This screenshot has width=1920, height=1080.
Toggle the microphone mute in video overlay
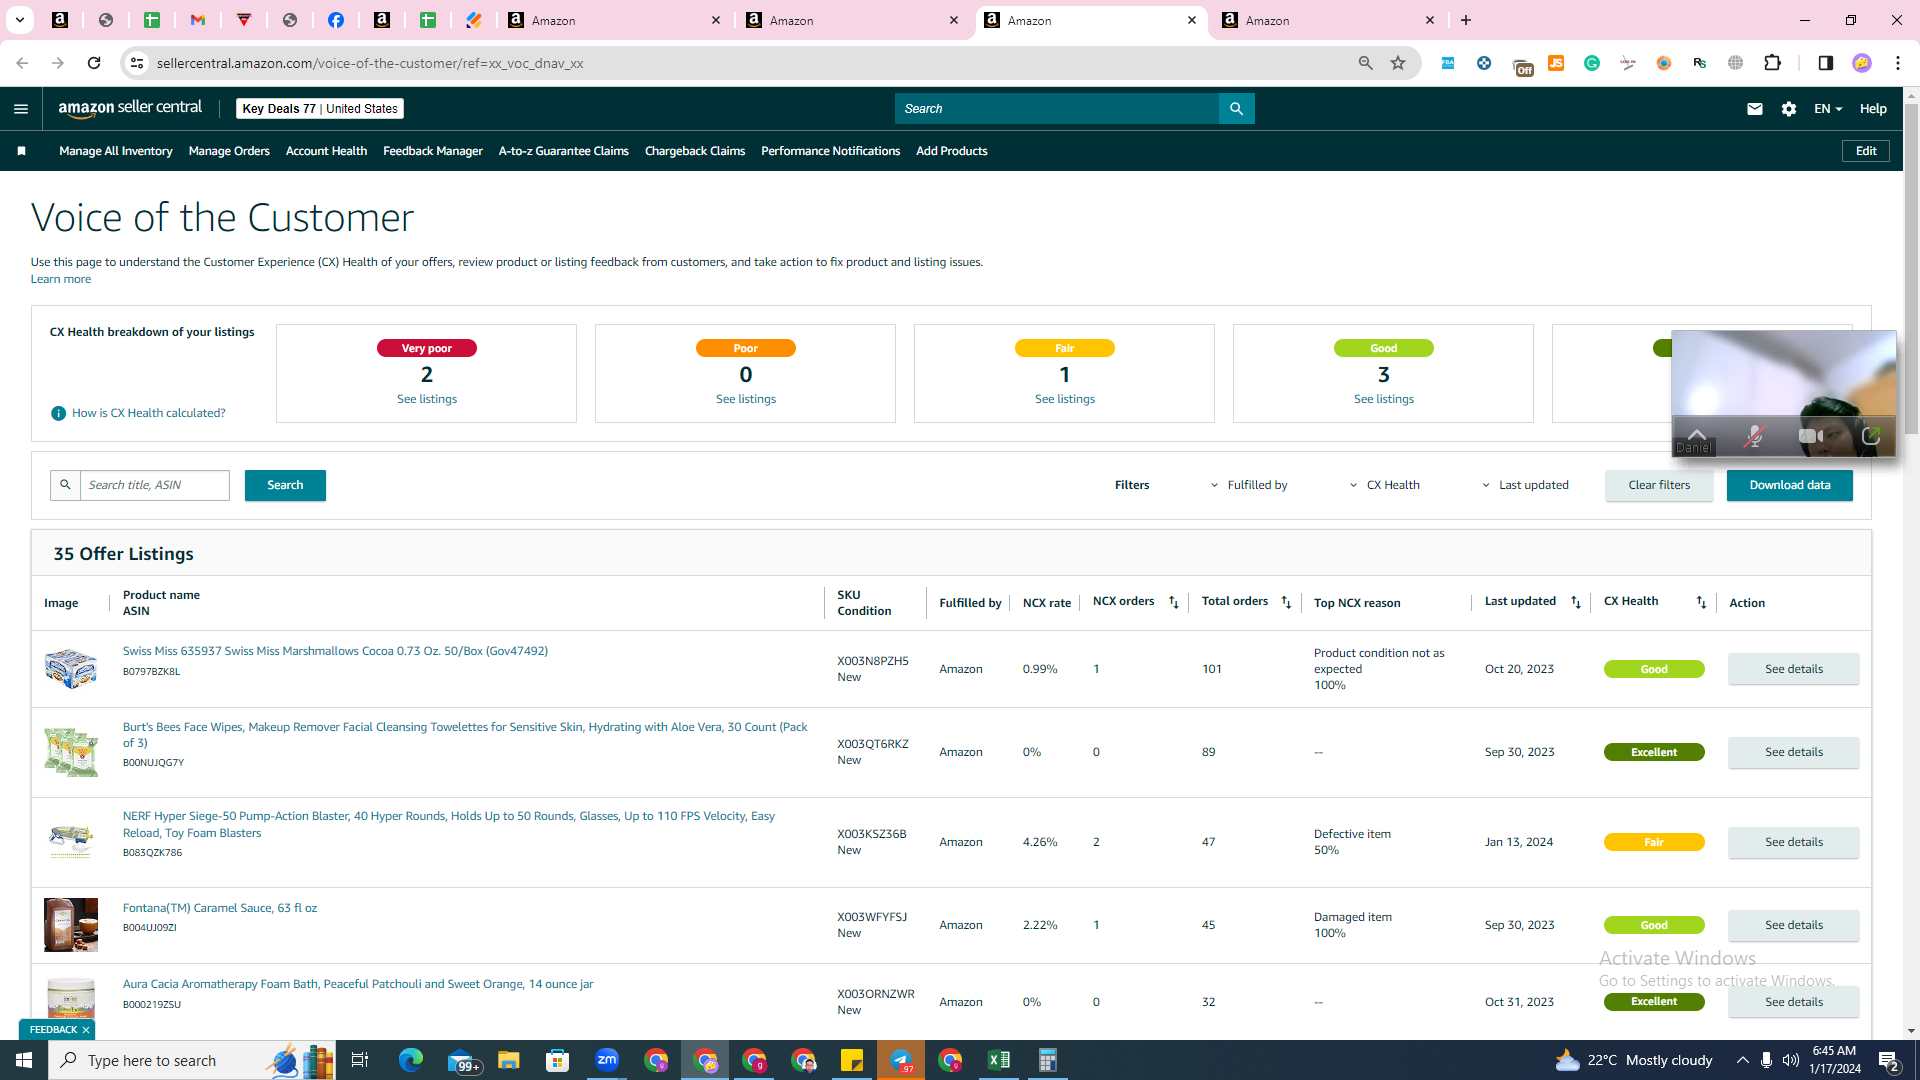[1754, 436]
